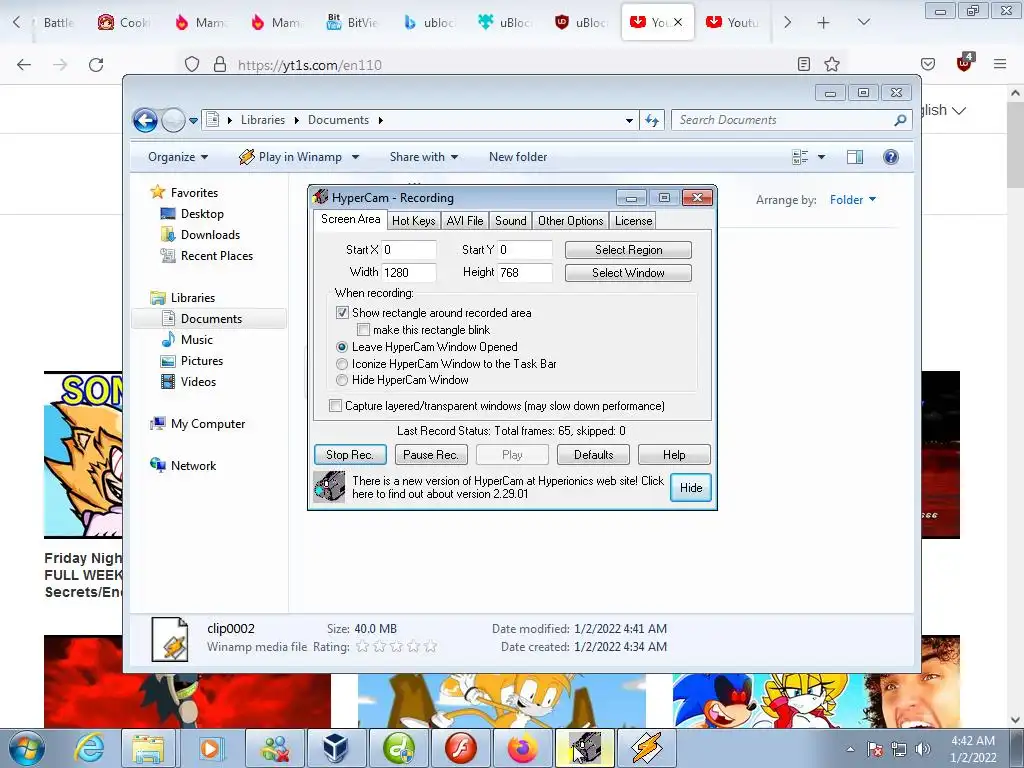Viewport: 1024px width, 768px height.
Task: Open the change view dropdown arrow
Action: coord(822,157)
